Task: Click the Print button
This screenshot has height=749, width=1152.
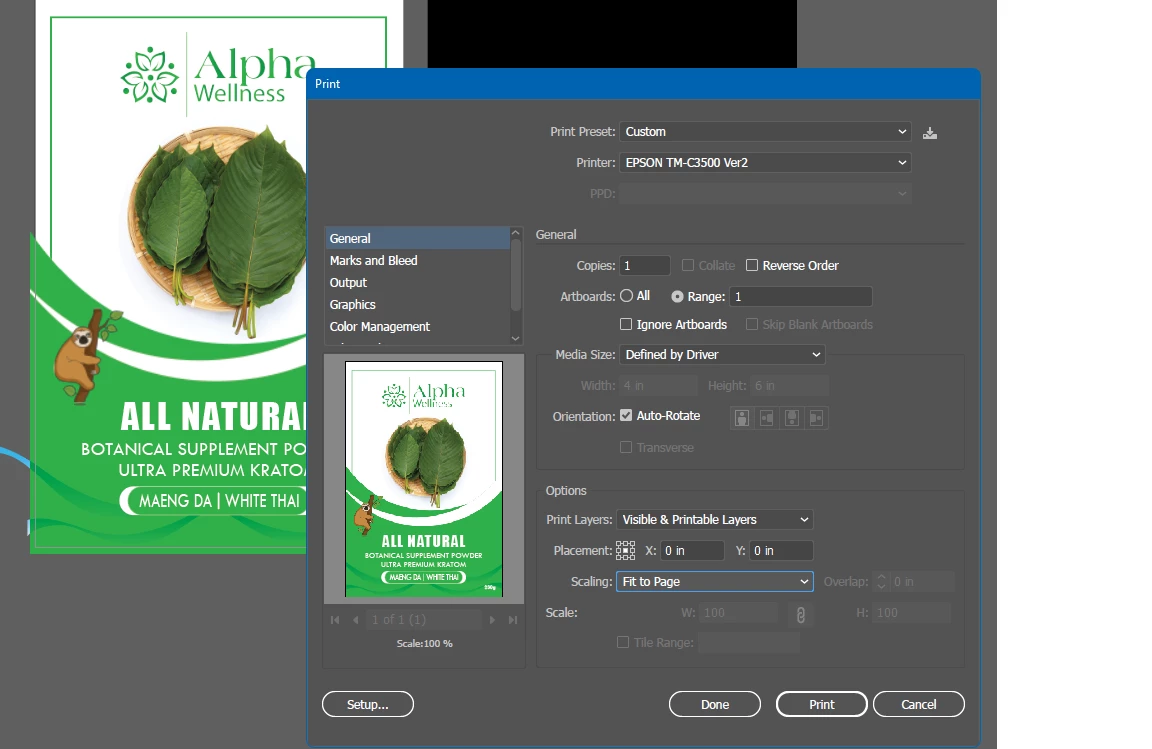Action: tap(821, 704)
